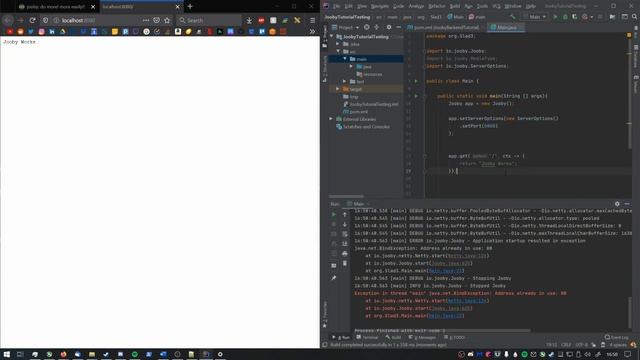The width and height of the screenshot is (640, 360).
Task: Open the Refactor menu in IntelliJ
Action: tap(436, 6)
